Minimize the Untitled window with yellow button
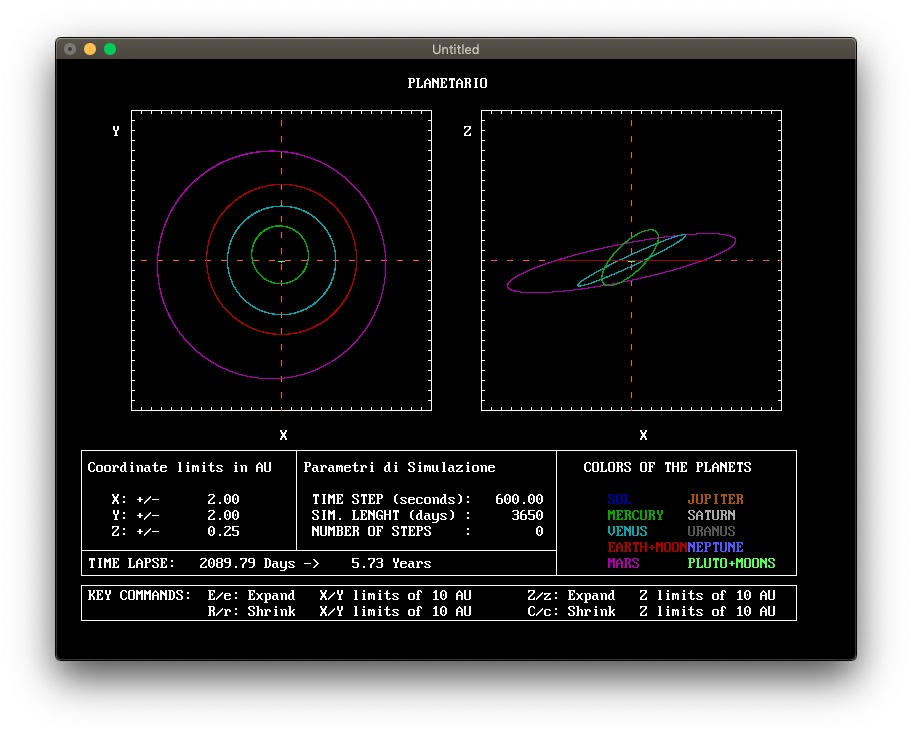This screenshot has width=912, height=734. (x=90, y=49)
